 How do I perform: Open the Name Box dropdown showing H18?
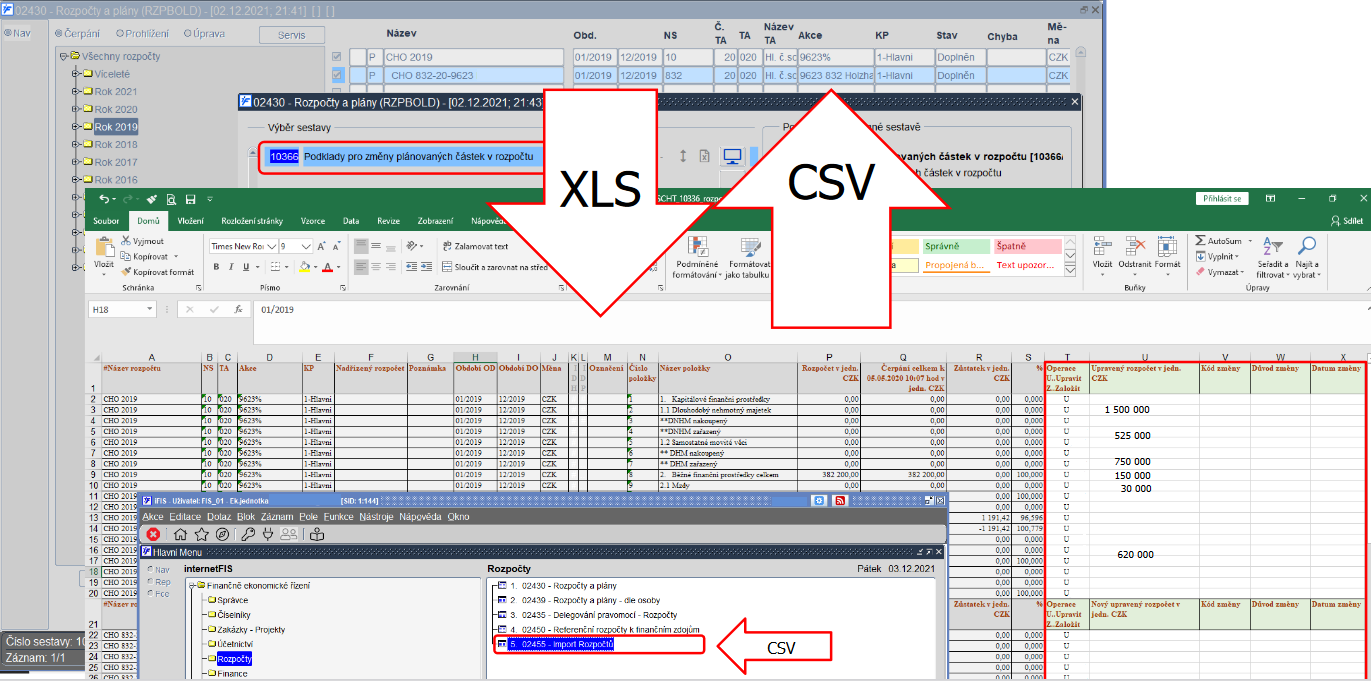click(150, 310)
